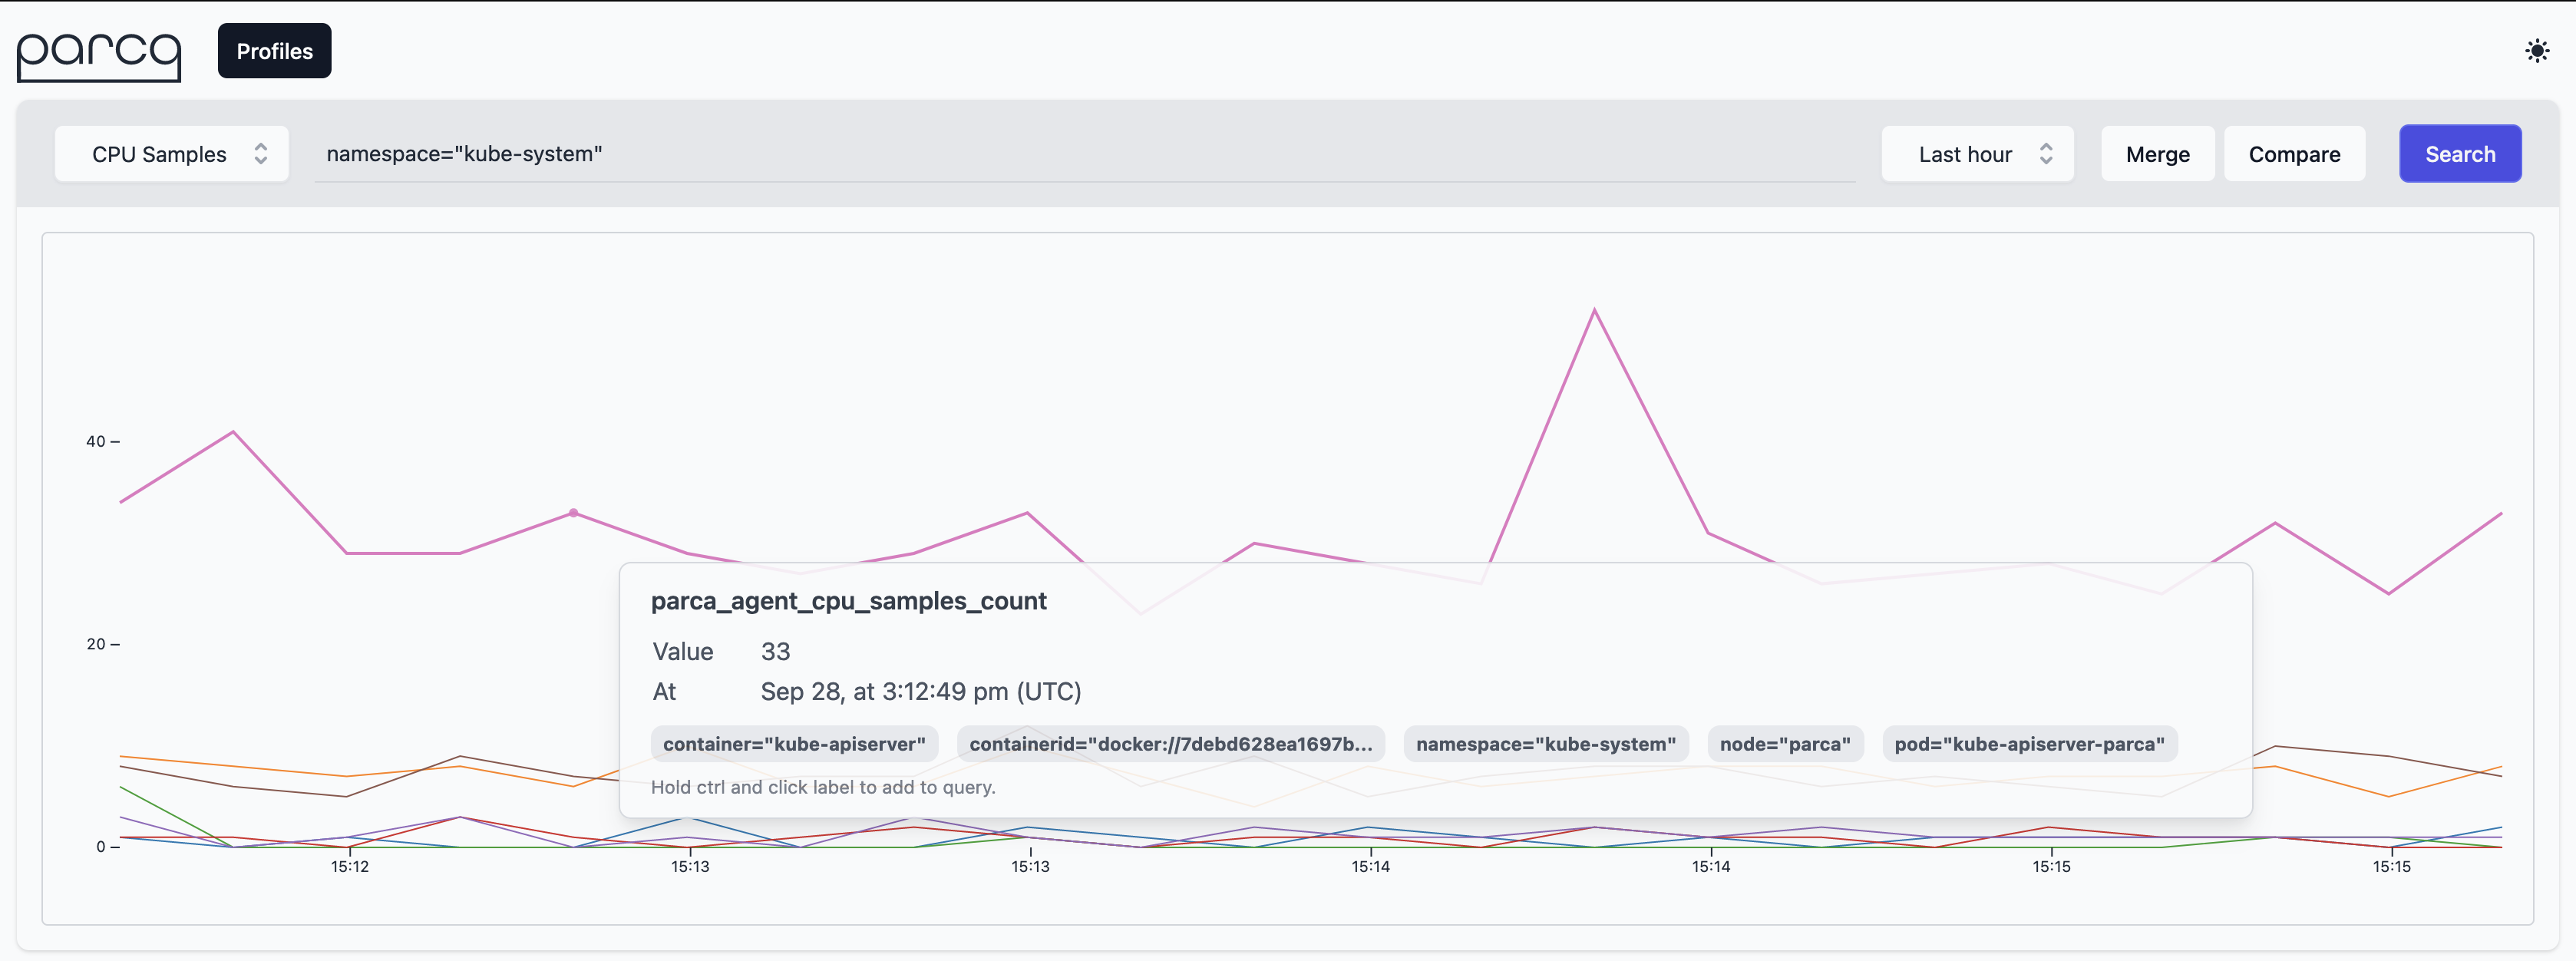Image resolution: width=2576 pixels, height=961 pixels.
Task: Click the parca_agent_cpu_samples_count title
Action: [x=848, y=601]
